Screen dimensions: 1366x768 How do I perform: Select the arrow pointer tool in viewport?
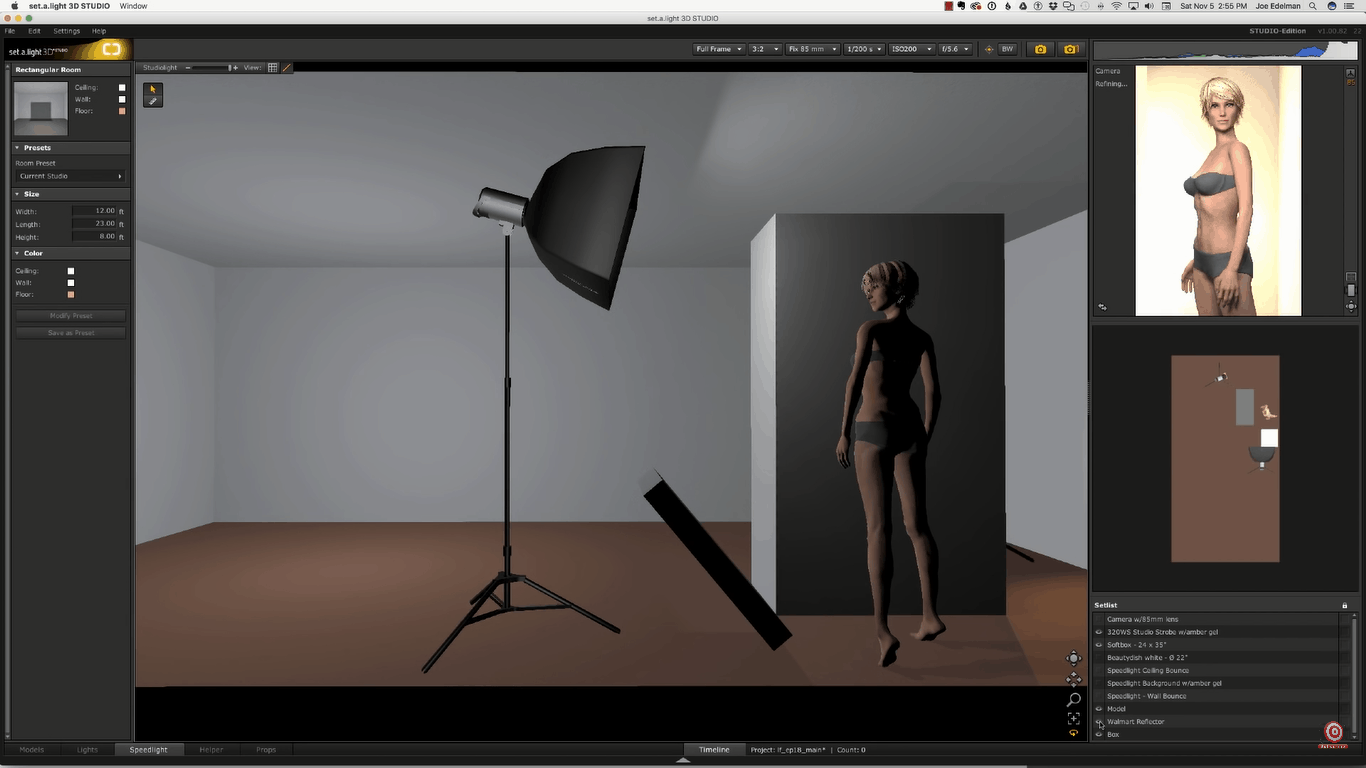[153, 89]
